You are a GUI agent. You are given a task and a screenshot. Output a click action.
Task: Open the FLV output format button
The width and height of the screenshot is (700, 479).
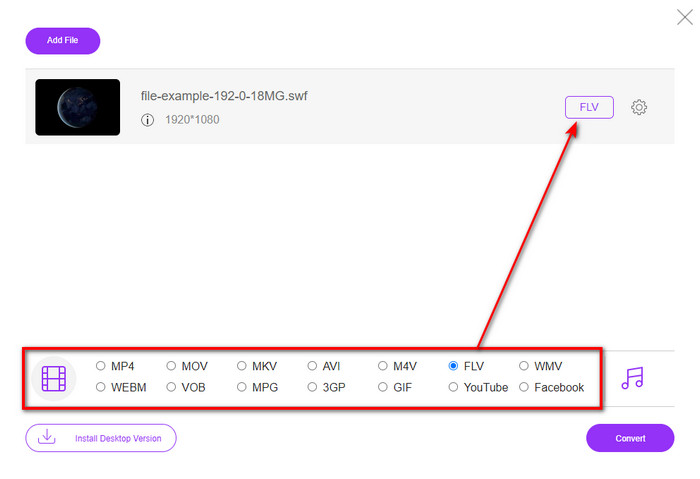(589, 107)
